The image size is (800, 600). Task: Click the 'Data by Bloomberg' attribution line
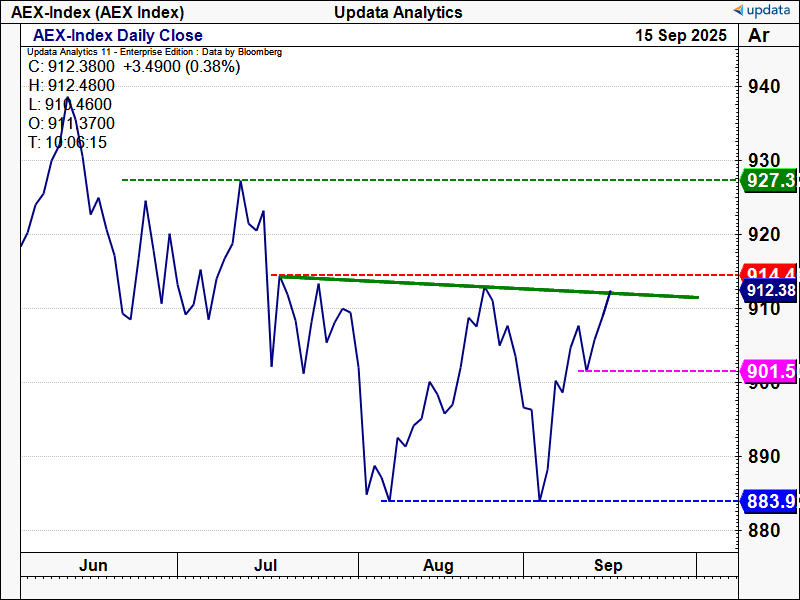(154, 52)
